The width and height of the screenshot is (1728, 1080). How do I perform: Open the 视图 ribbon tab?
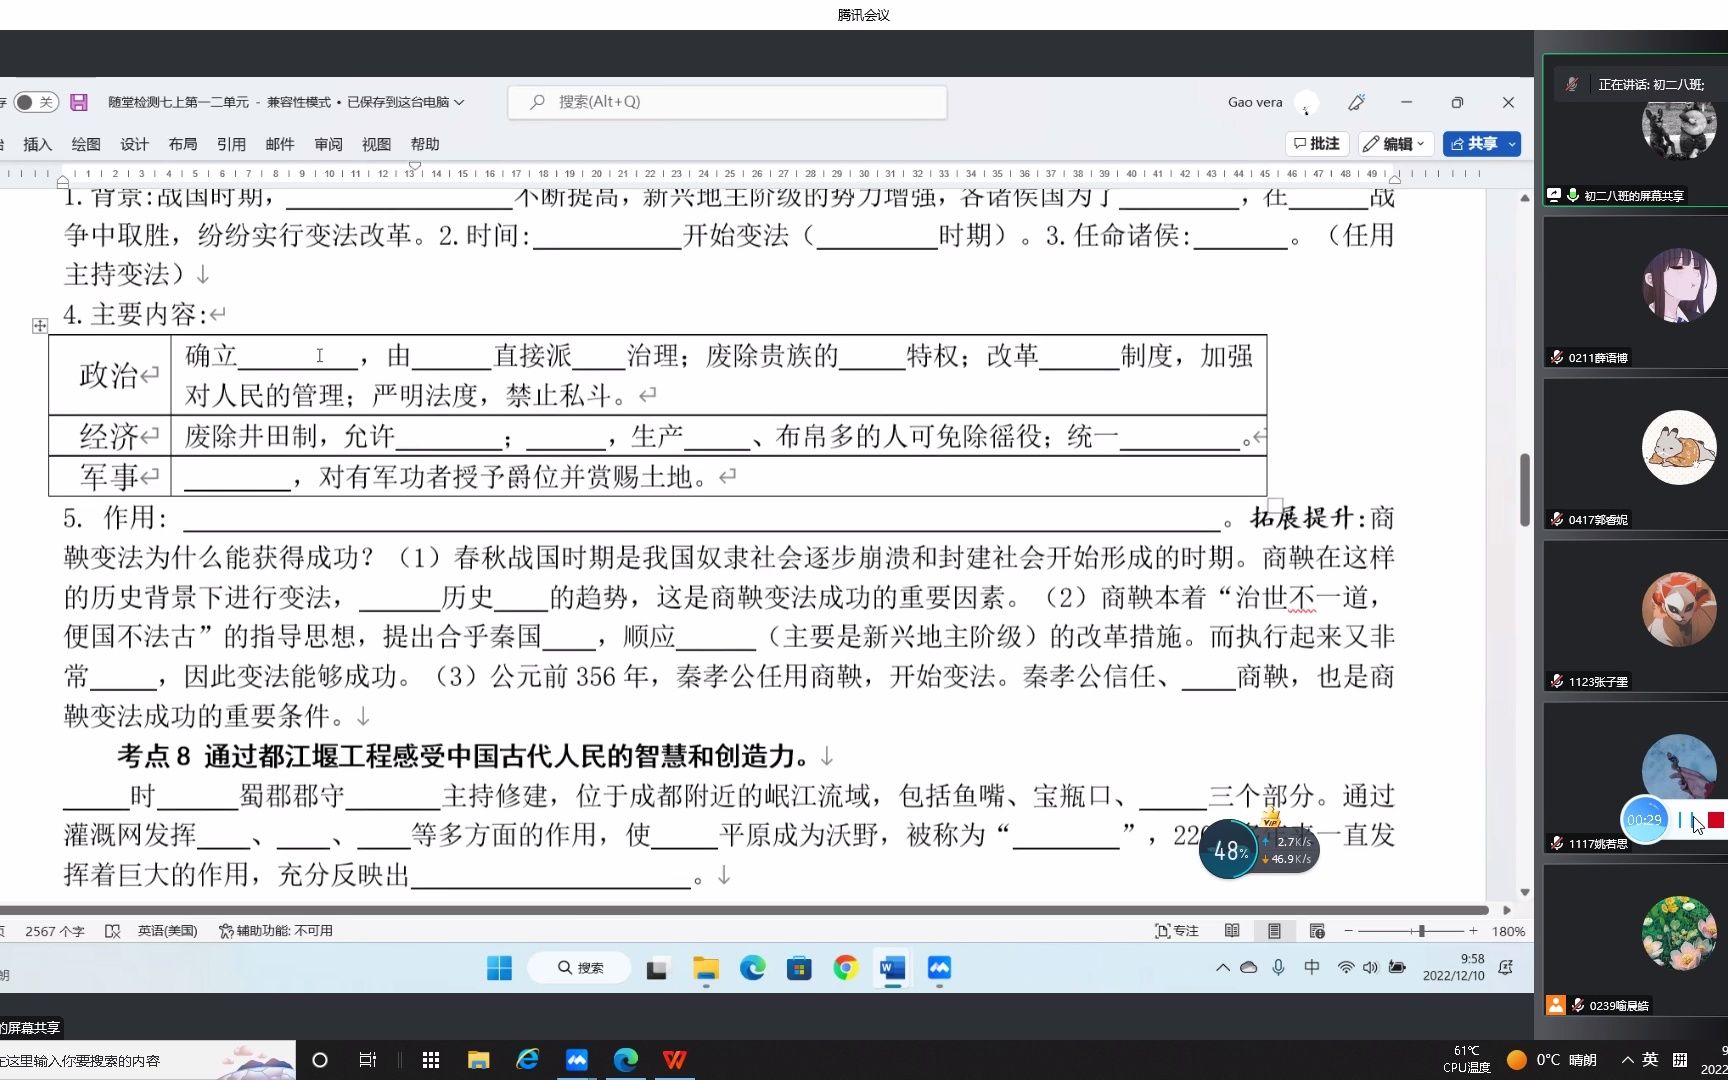(x=376, y=144)
